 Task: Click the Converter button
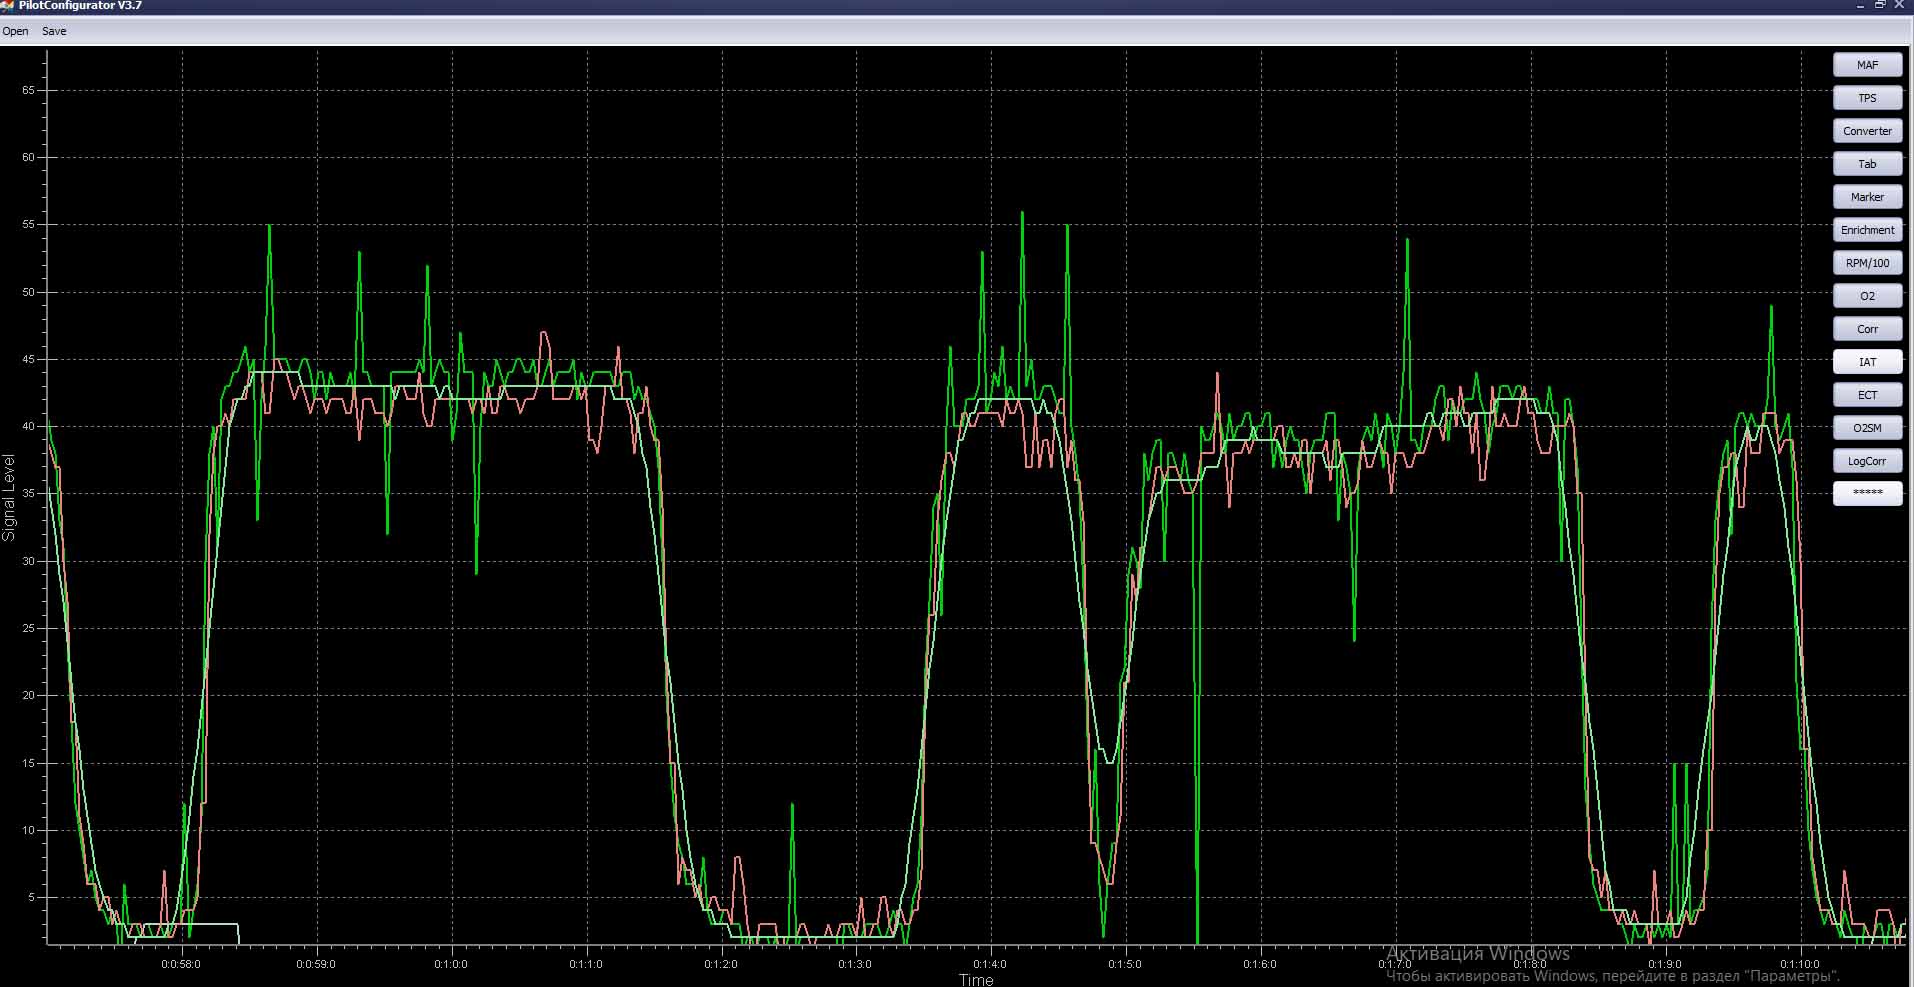click(1867, 131)
